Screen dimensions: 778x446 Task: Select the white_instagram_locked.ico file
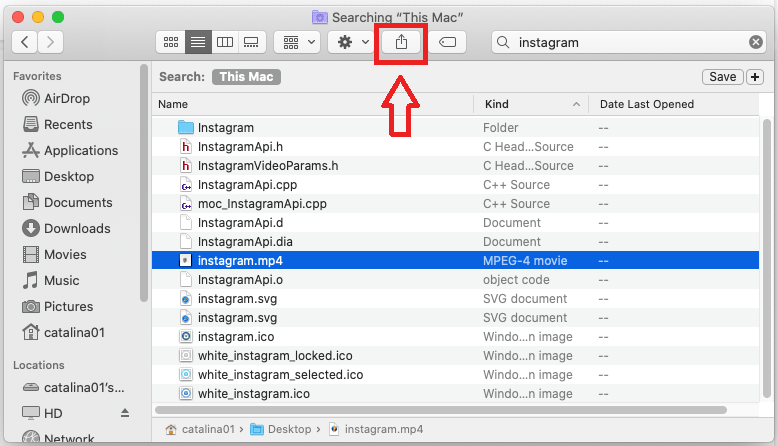pyautogui.click(x=455, y=356)
